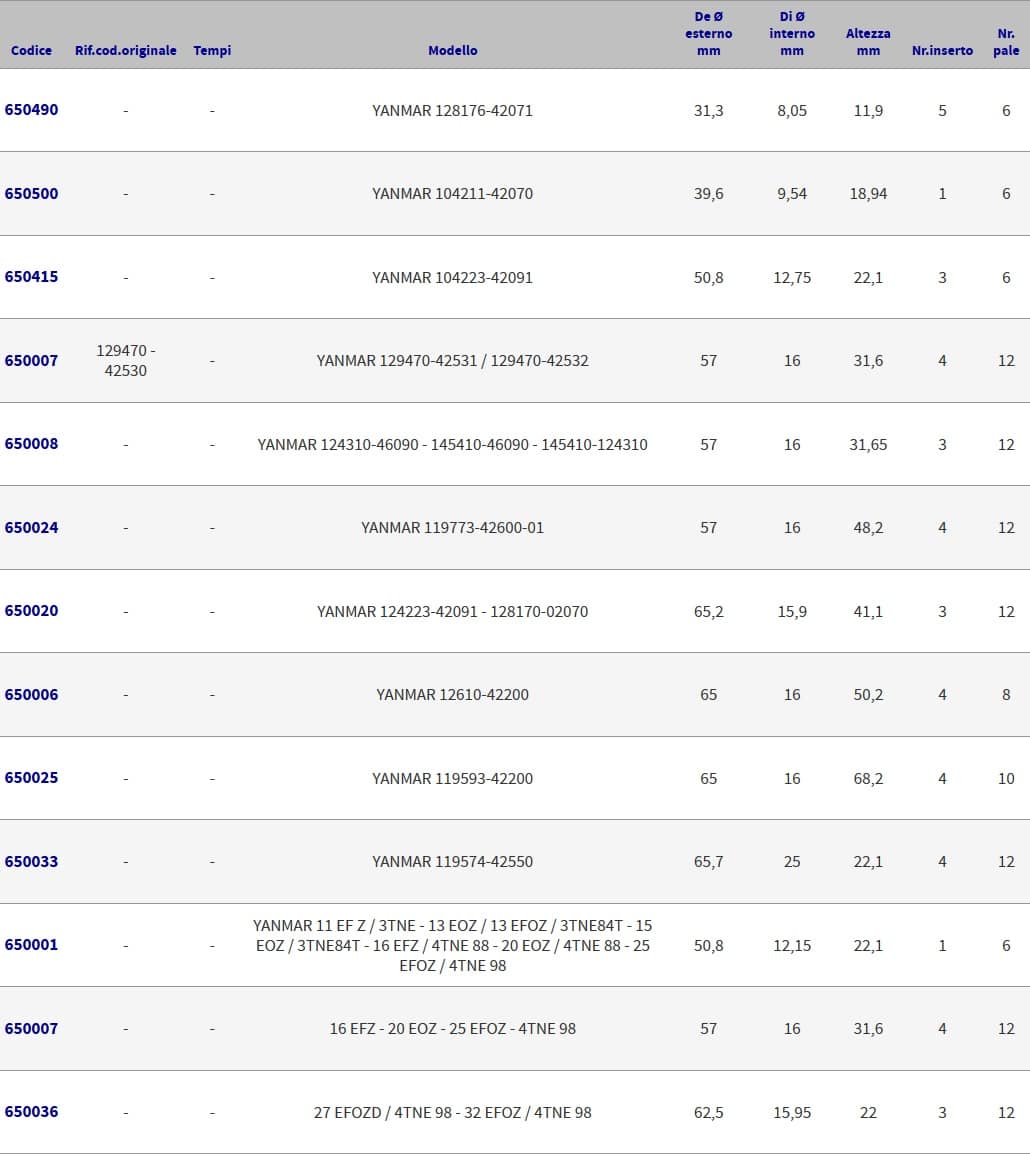1030x1154 pixels.
Task: Click the Codice column header
Action: point(32,50)
